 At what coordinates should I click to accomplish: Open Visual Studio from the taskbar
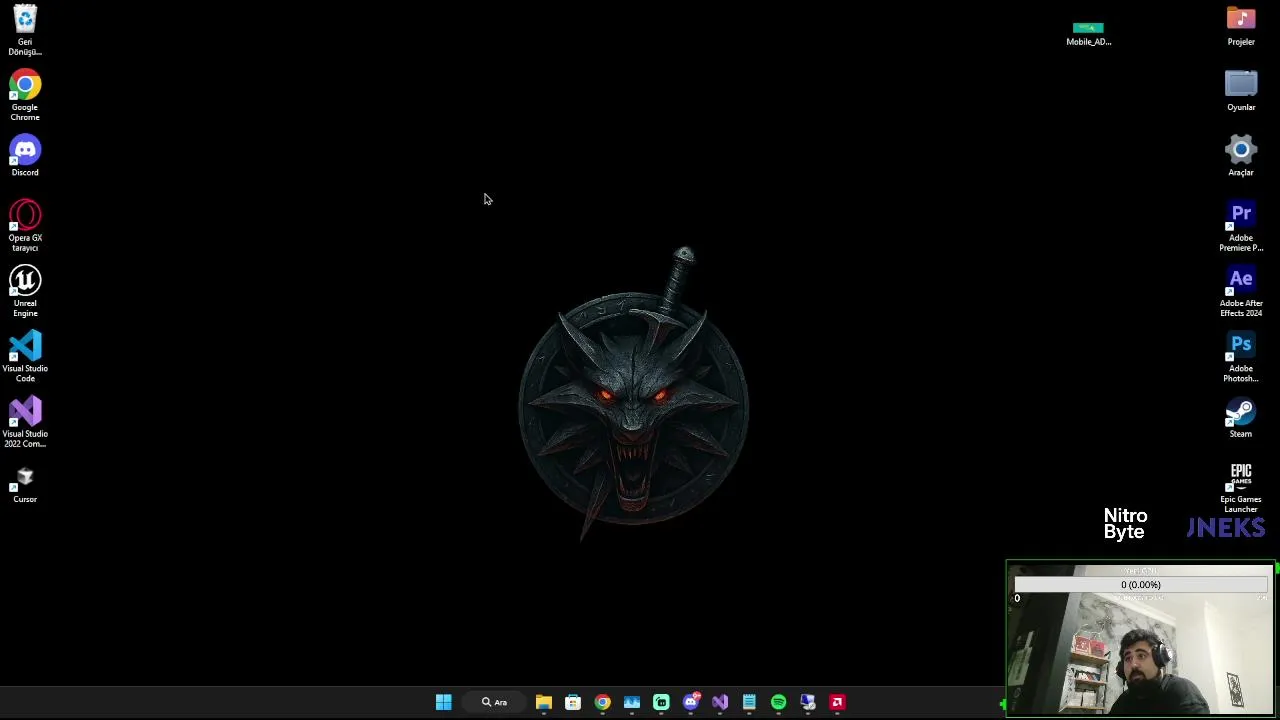[720, 702]
